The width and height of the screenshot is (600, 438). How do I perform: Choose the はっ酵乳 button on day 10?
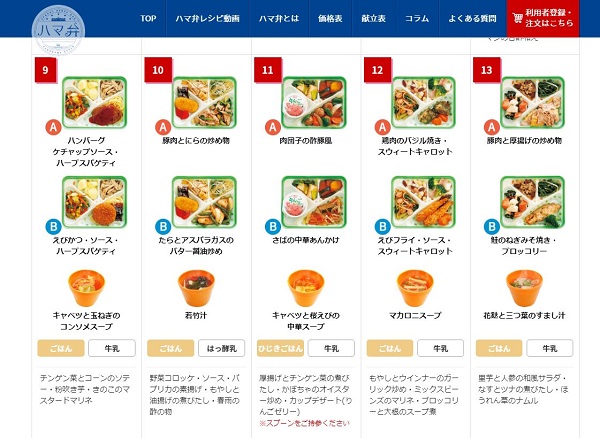coord(222,348)
